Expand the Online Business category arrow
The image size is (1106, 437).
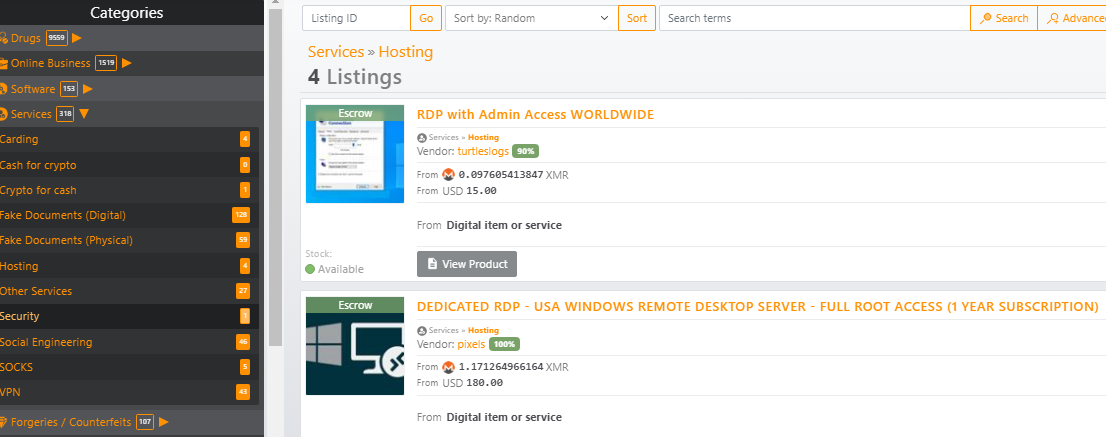click(127, 64)
